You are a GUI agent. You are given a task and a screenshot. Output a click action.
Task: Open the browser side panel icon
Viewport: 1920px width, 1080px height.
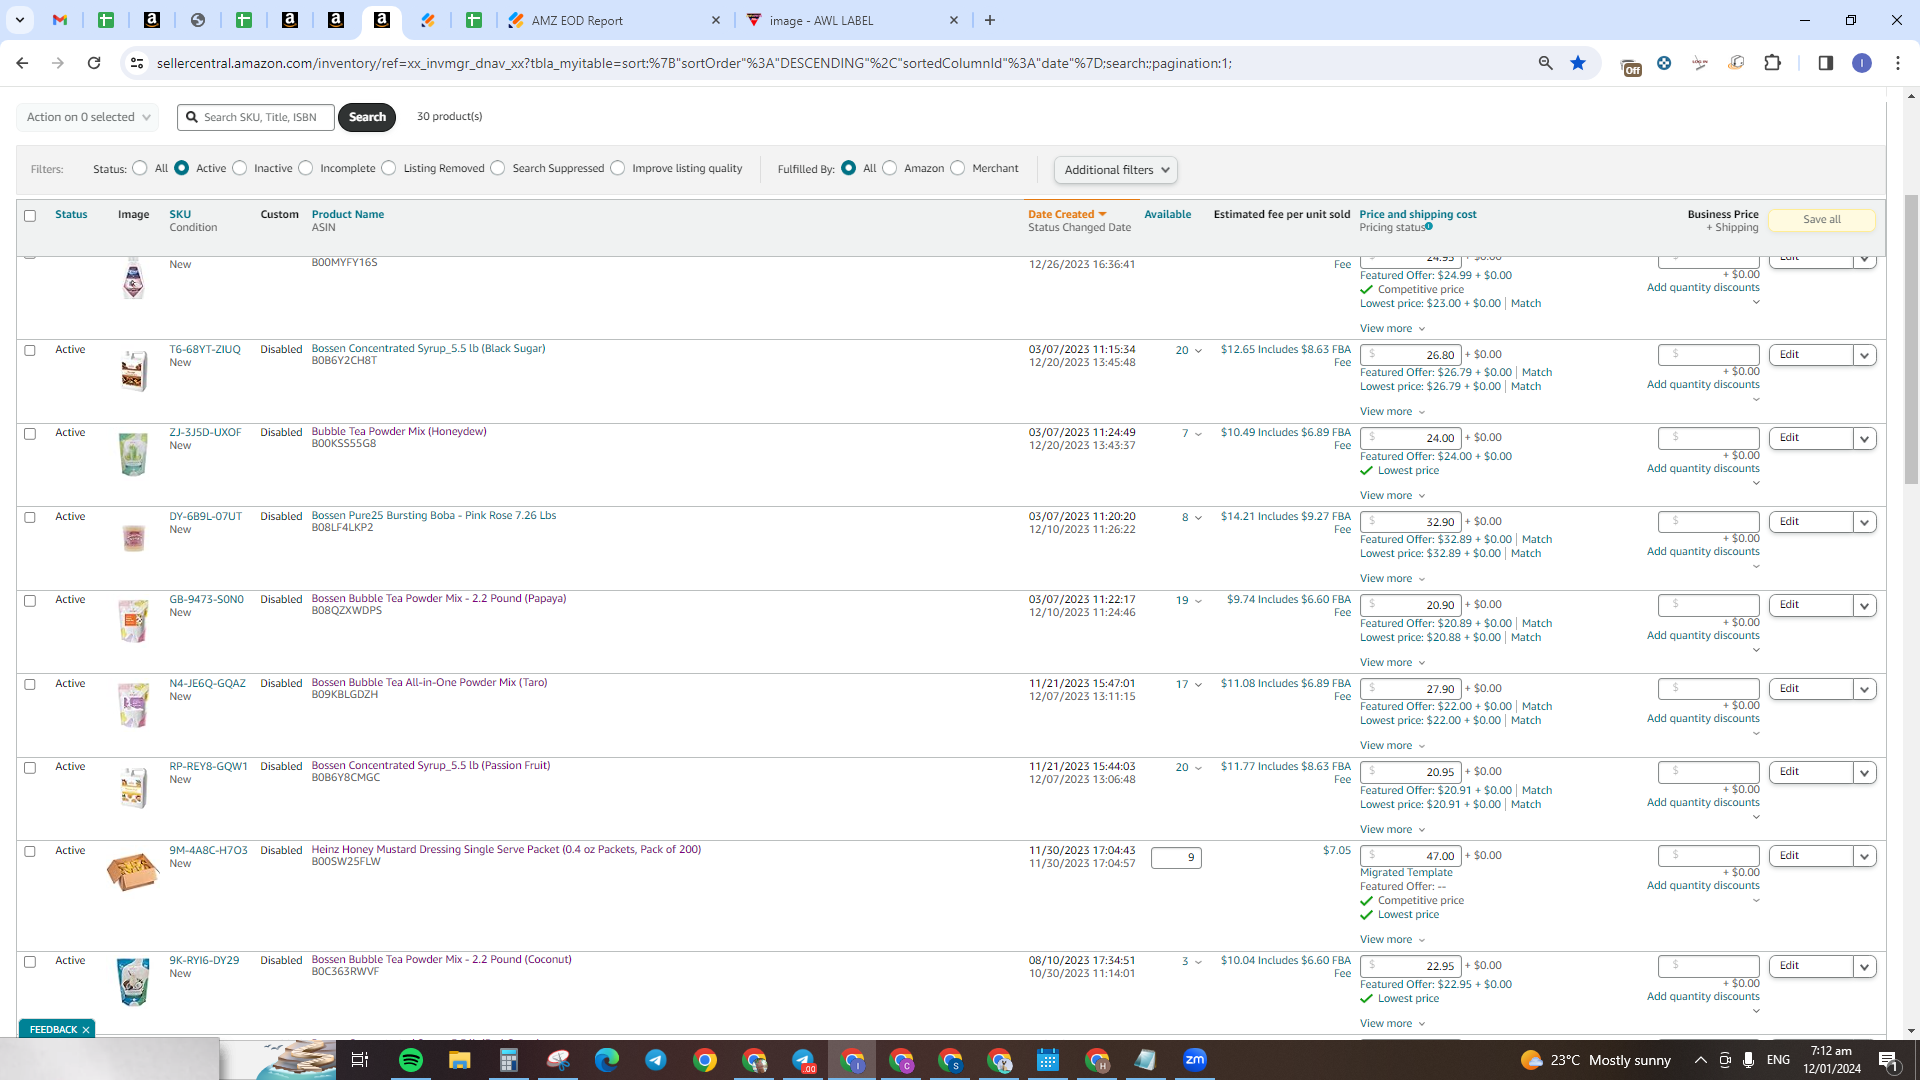point(1825,63)
